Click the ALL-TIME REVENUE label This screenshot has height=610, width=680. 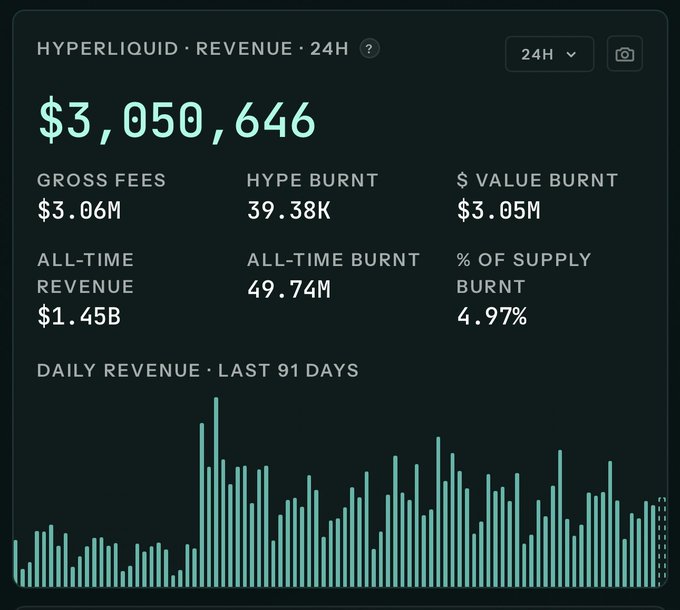[85, 273]
